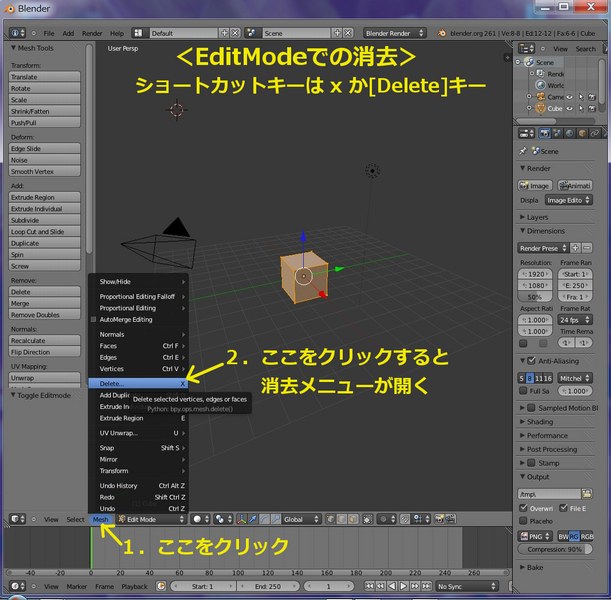Toggle Cube selectability arrow in outliner
The height and width of the screenshot is (600, 611).
[581, 108]
